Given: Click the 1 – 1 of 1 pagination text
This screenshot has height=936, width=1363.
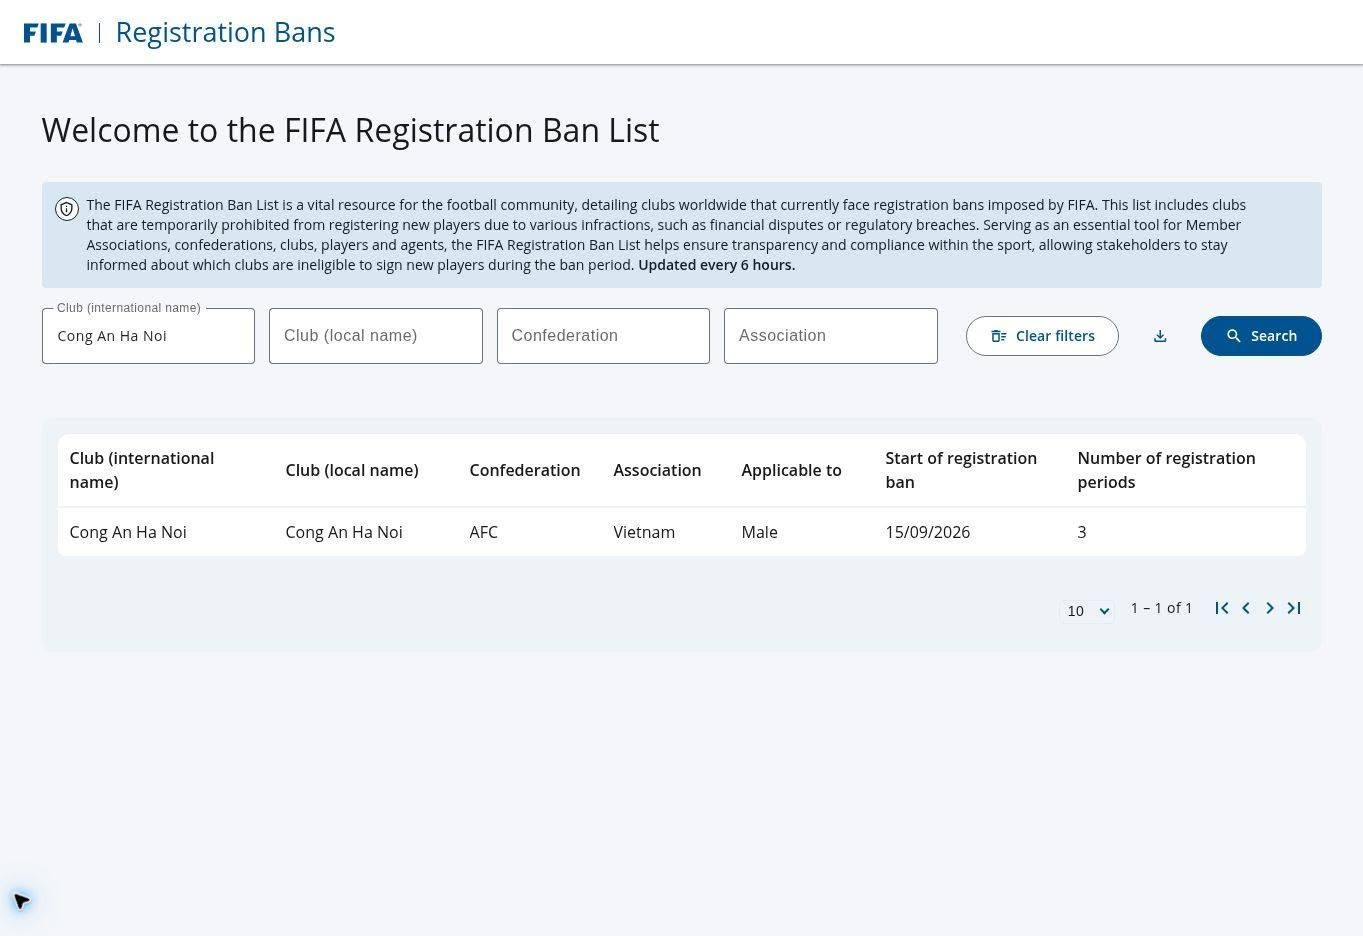Looking at the screenshot, I should coord(1162,608).
